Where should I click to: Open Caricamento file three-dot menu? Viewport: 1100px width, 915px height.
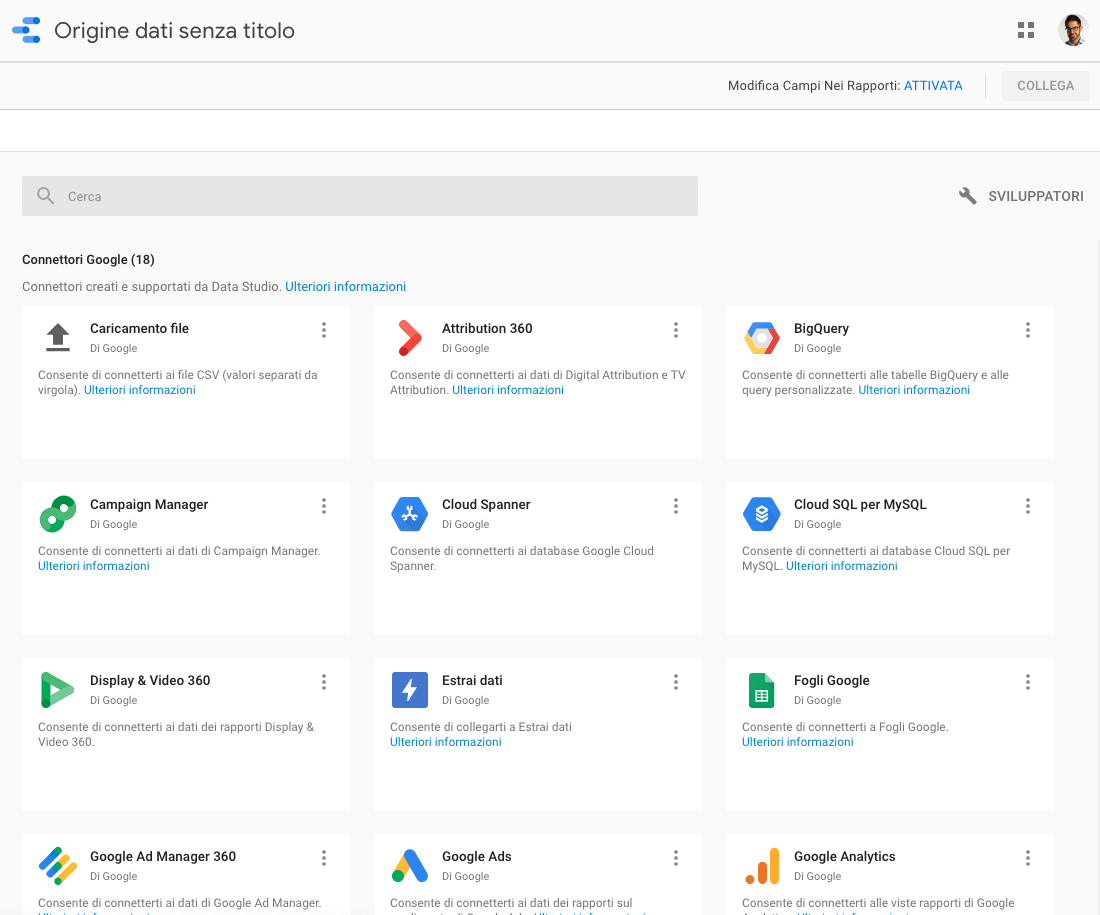(323, 330)
